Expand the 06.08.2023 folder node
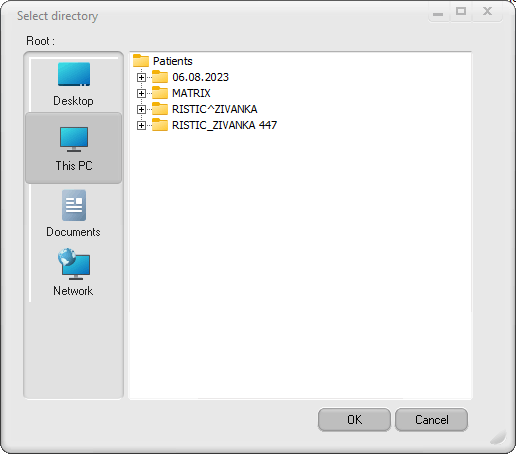This screenshot has width=516, height=454. click(141, 77)
